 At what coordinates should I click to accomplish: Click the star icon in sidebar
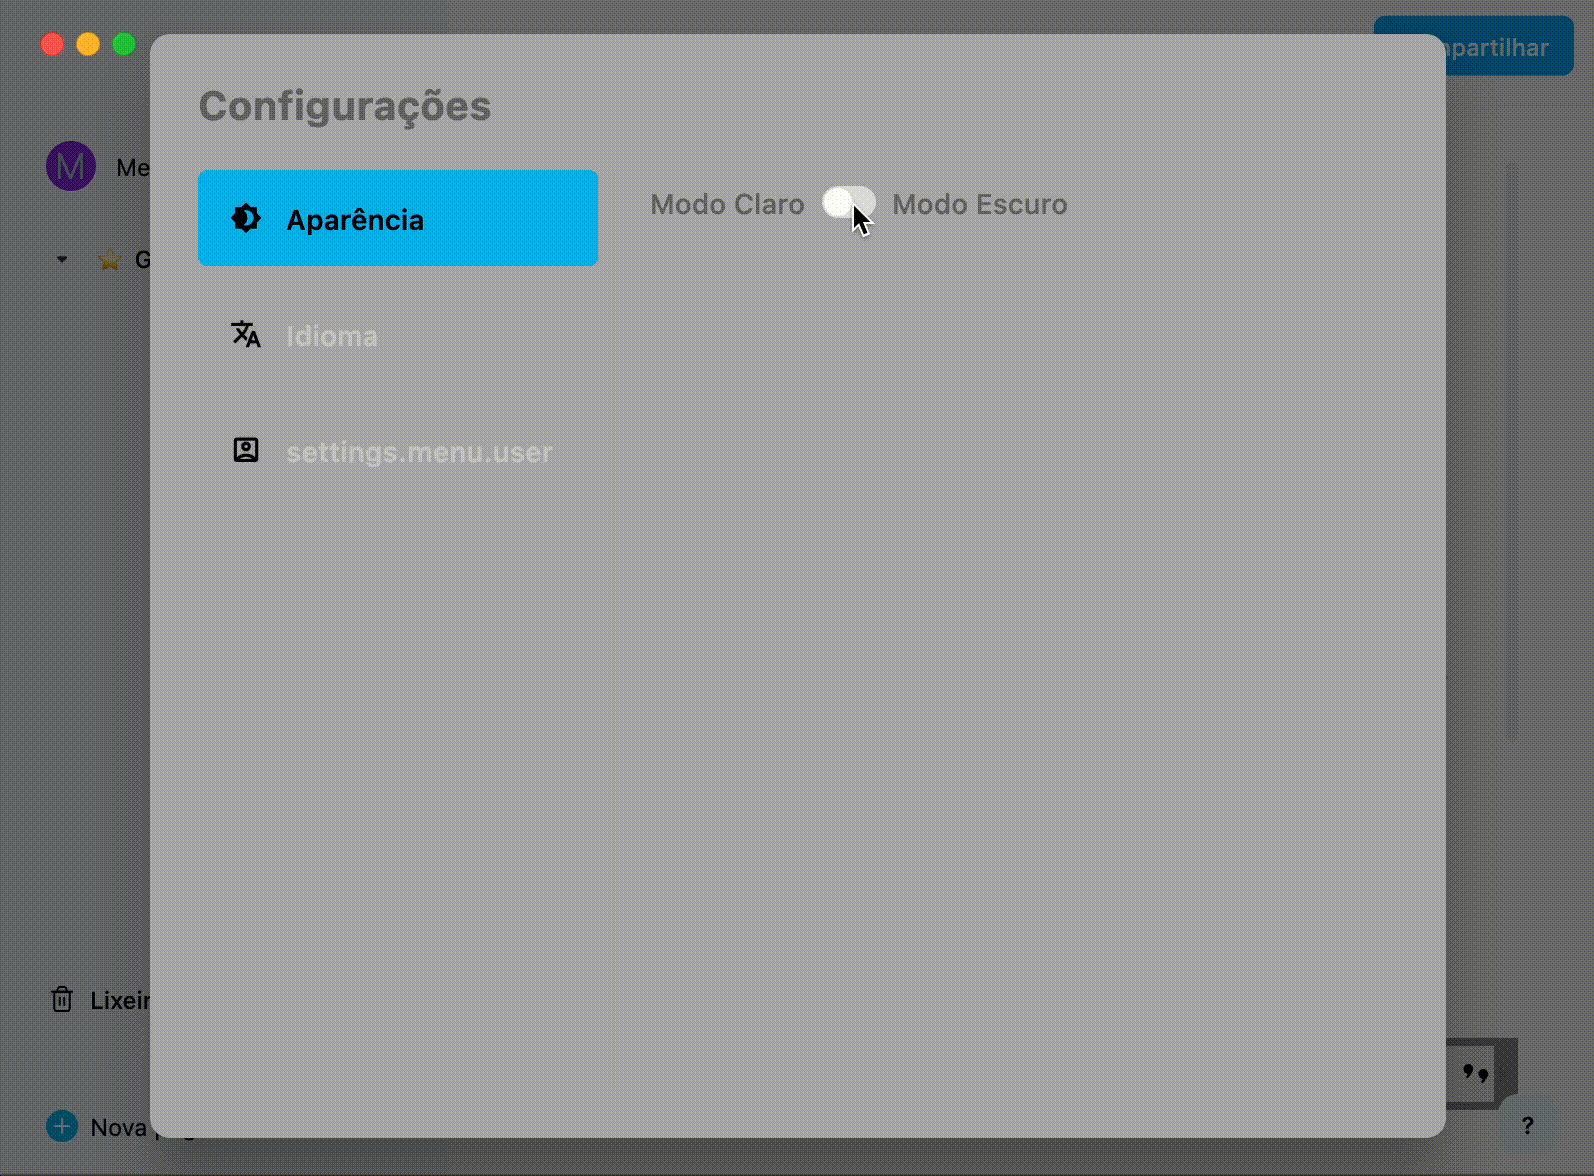110,260
